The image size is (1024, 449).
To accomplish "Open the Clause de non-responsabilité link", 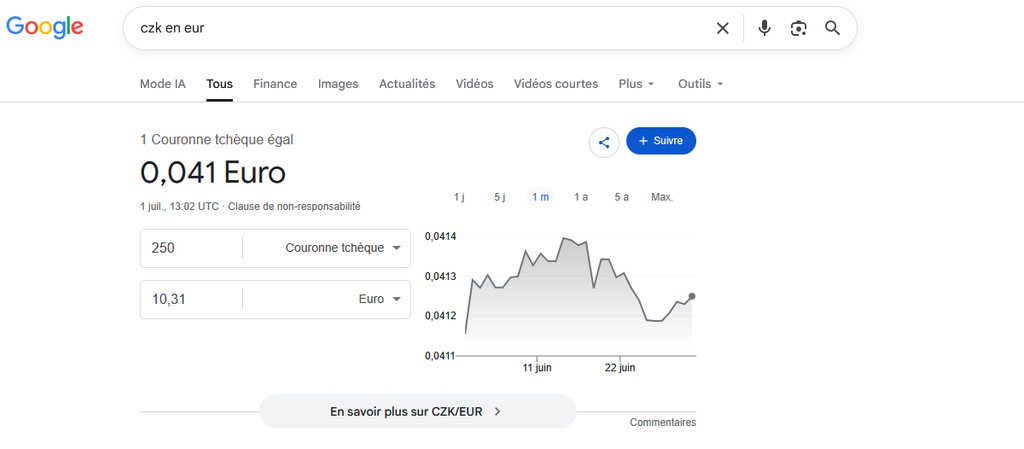I will click(x=294, y=206).
